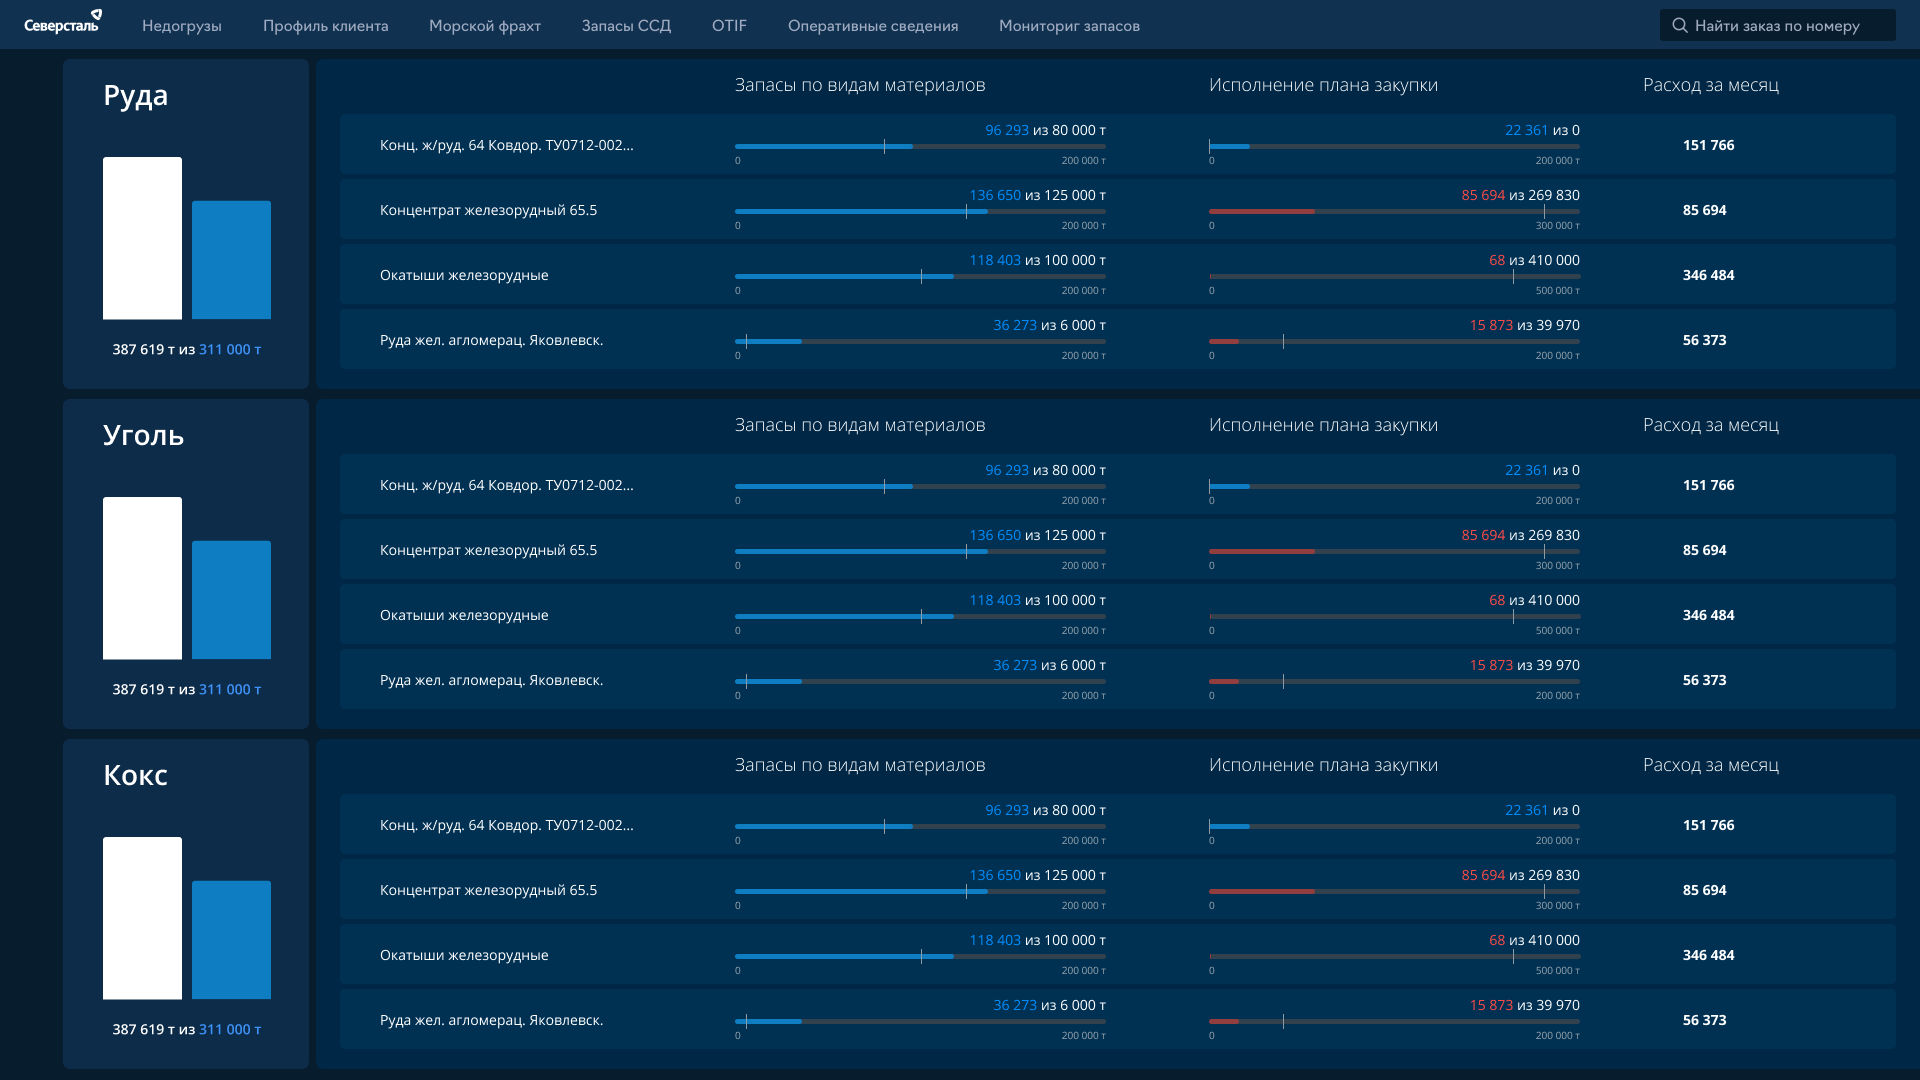This screenshot has height=1080, width=1920.
Task: Open the OTIF page
Action: (x=730, y=26)
